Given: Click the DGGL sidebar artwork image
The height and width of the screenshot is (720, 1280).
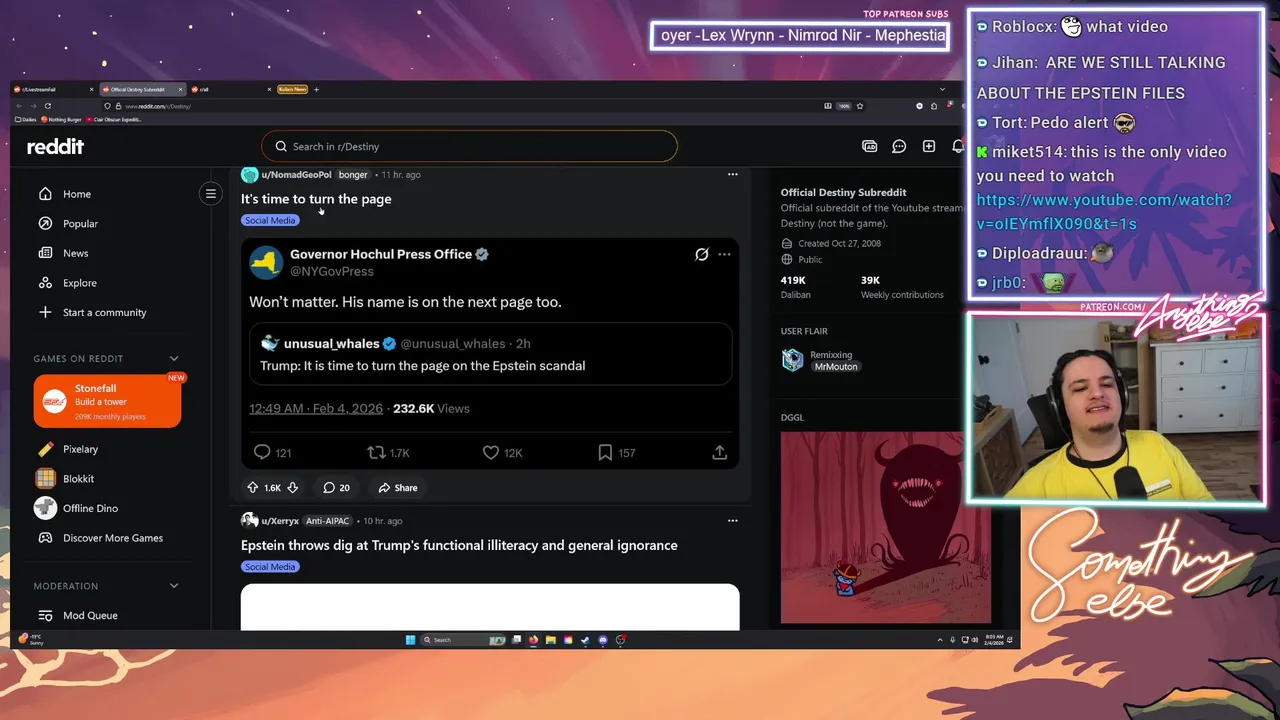Looking at the screenshot, I should (x=886, y=527).
